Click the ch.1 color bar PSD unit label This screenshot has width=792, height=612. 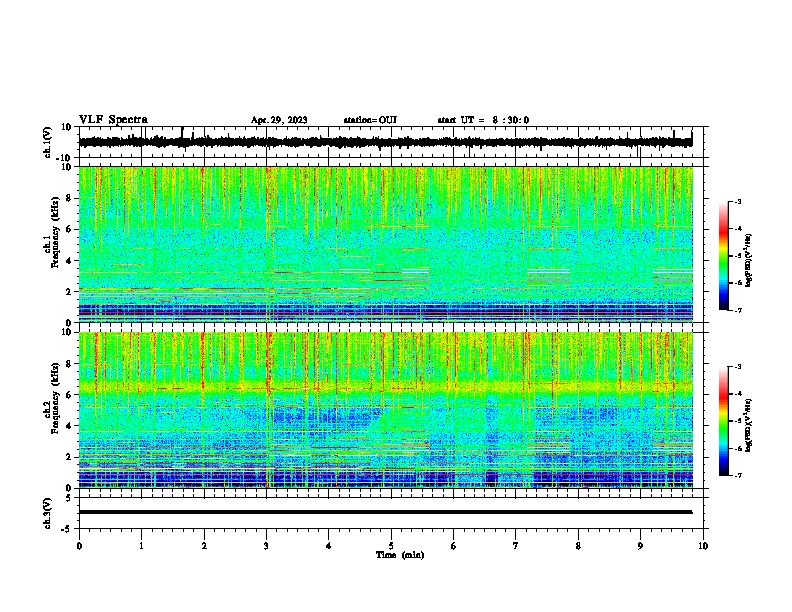(748, 261)
